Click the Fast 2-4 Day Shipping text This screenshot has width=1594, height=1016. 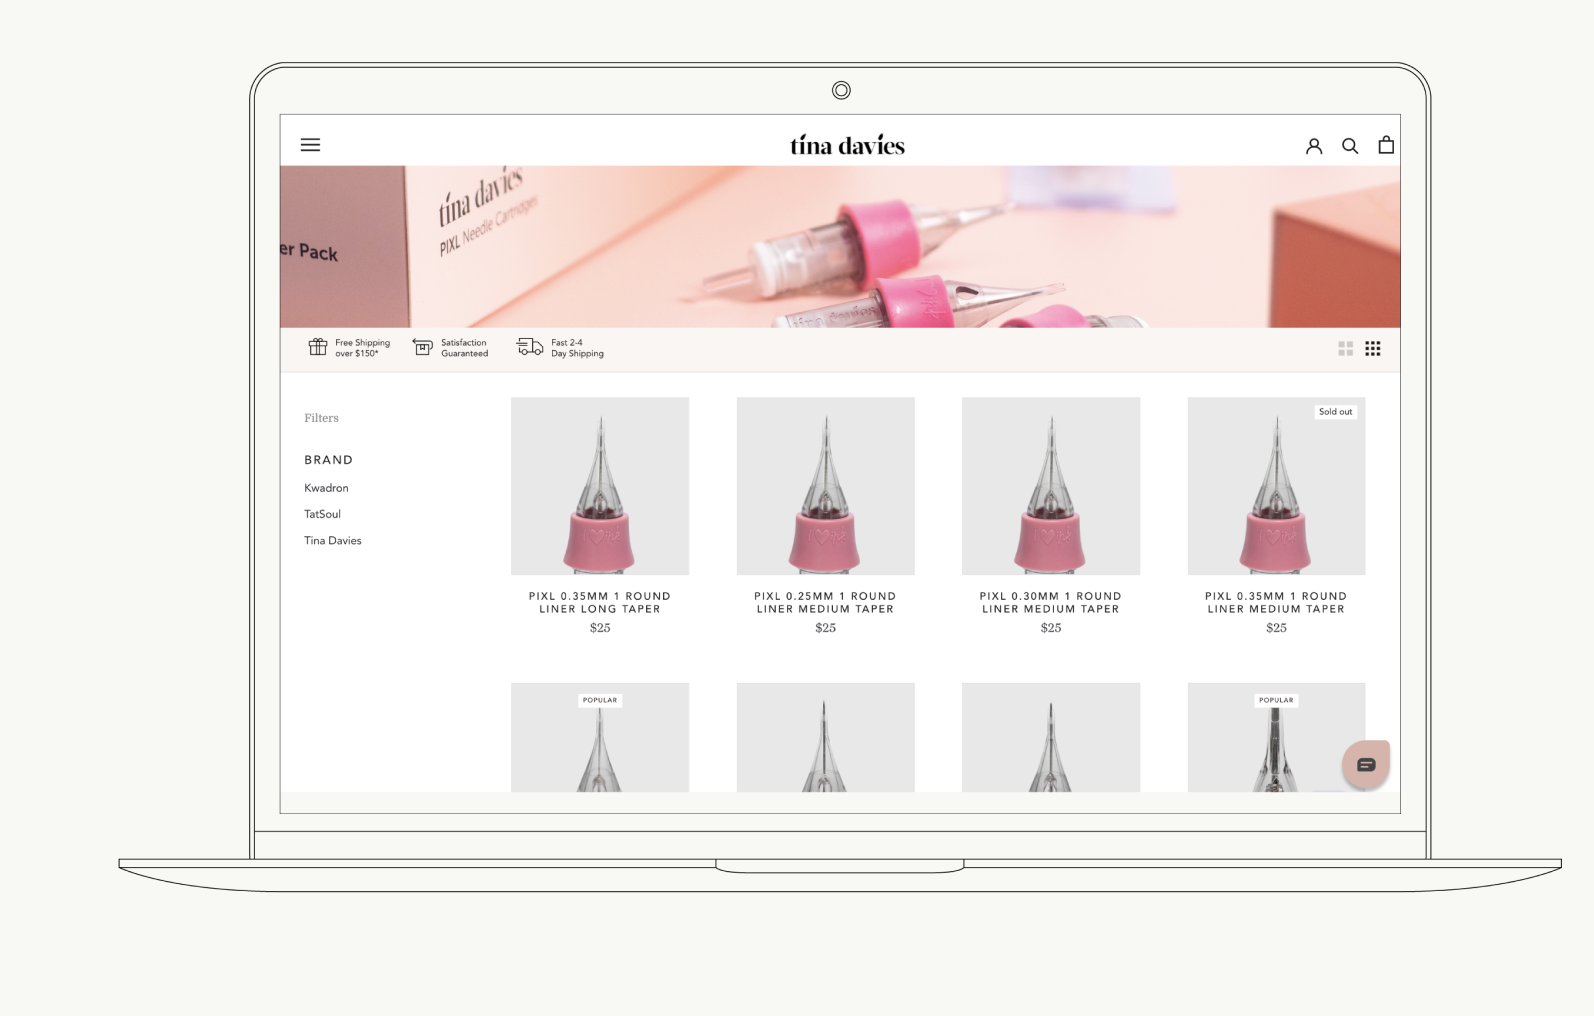click(x=577, y=348)
